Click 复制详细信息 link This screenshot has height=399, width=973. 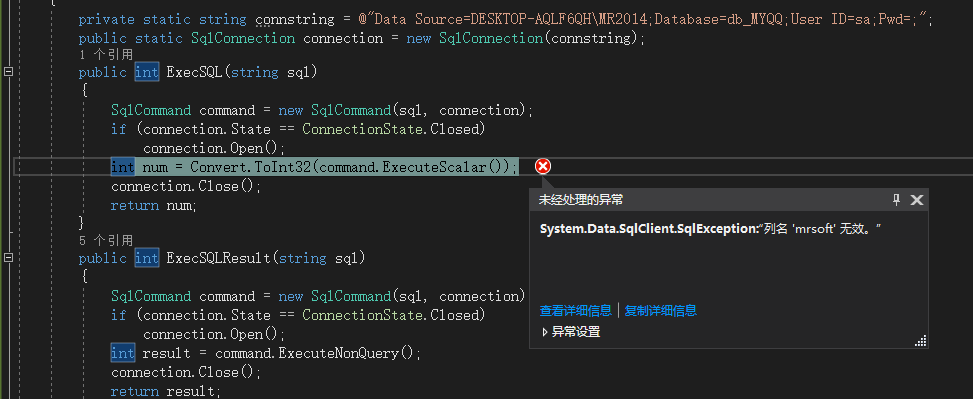tap(660, 310)
